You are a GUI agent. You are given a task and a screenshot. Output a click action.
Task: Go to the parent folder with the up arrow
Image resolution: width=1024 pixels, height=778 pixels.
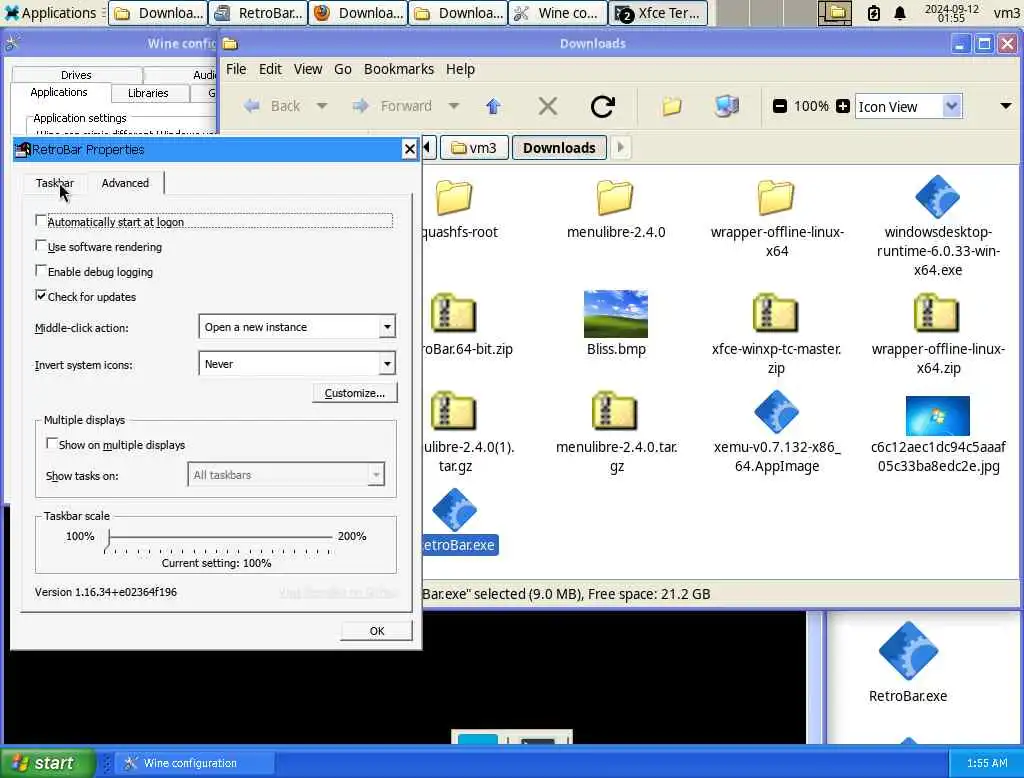[493, 106]
